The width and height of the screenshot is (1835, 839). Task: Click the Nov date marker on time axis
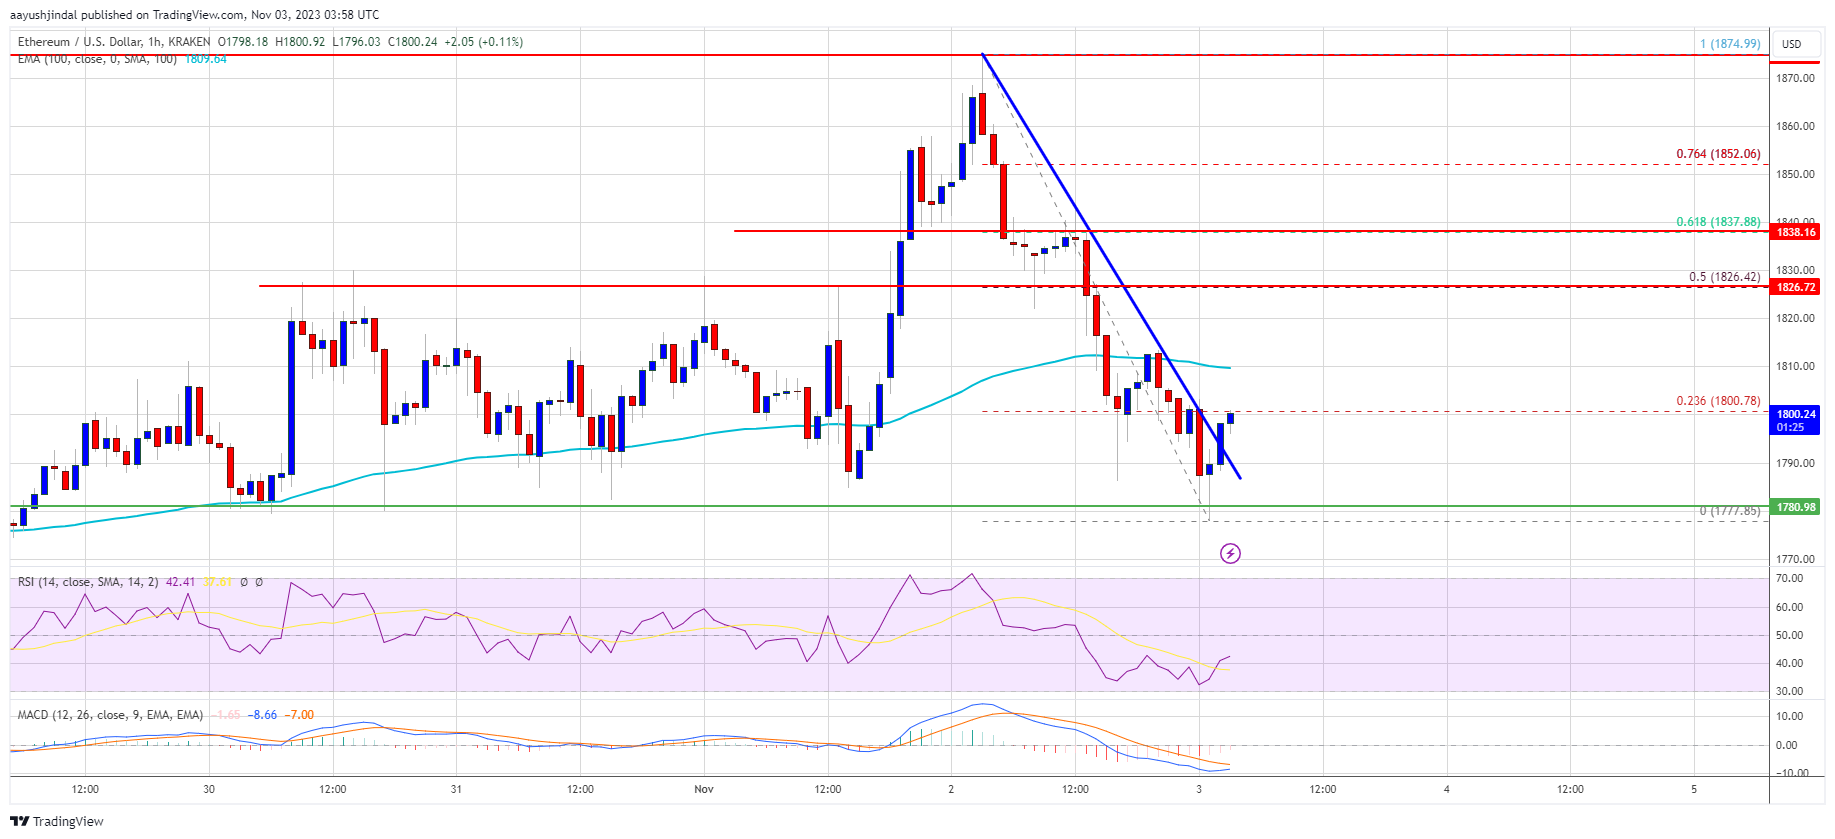click(x=704, y=789)
